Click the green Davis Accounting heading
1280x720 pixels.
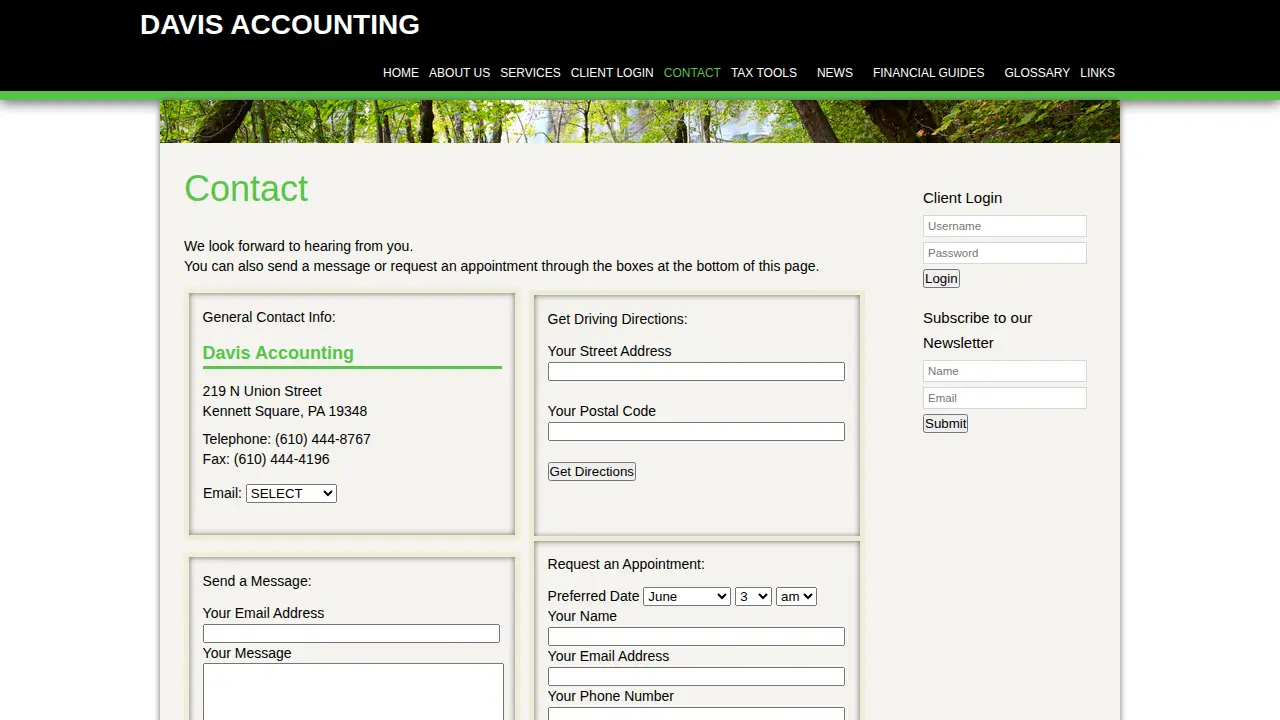click(x=278, y=353)
